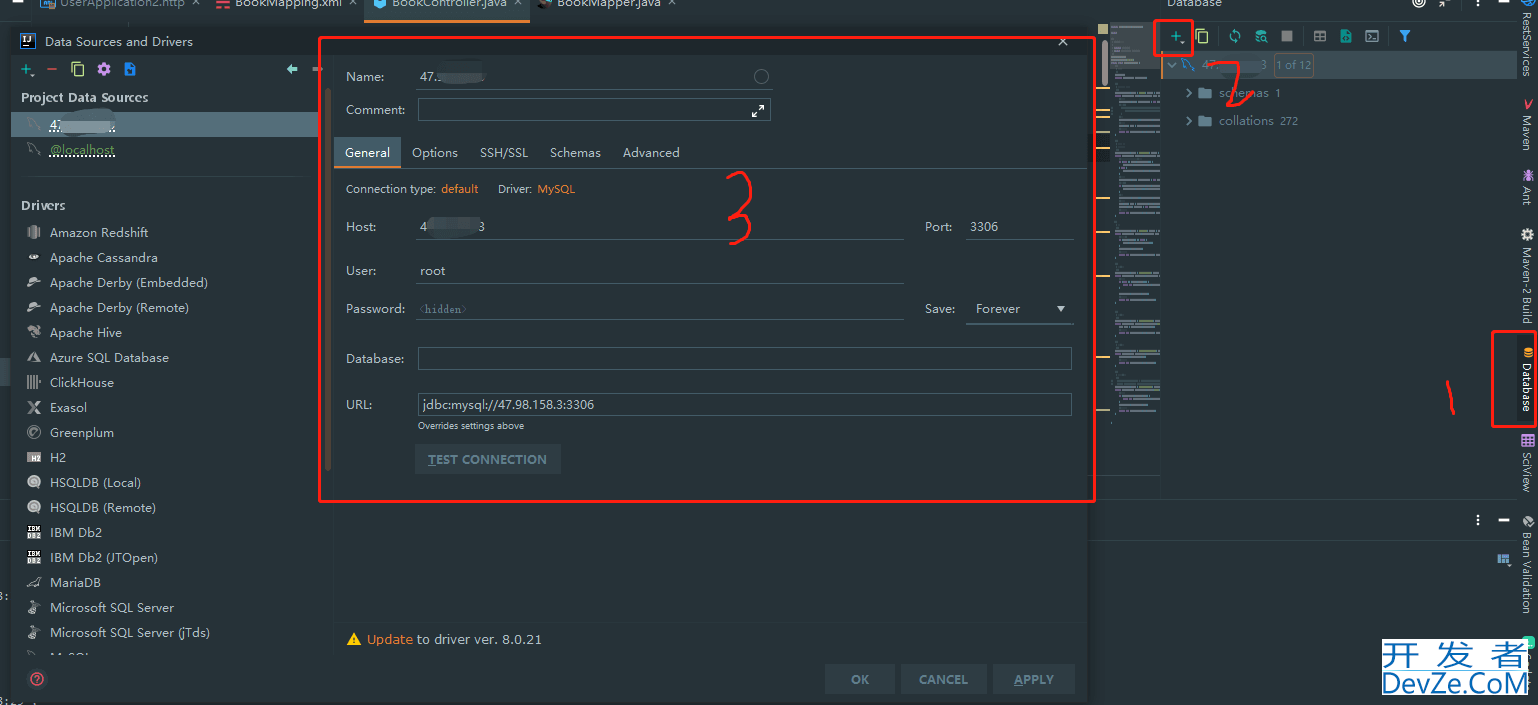This screenshot has height=705, width=1538.
Task: Select the HSQLDB (Local) driver
Action: point(95,483)
